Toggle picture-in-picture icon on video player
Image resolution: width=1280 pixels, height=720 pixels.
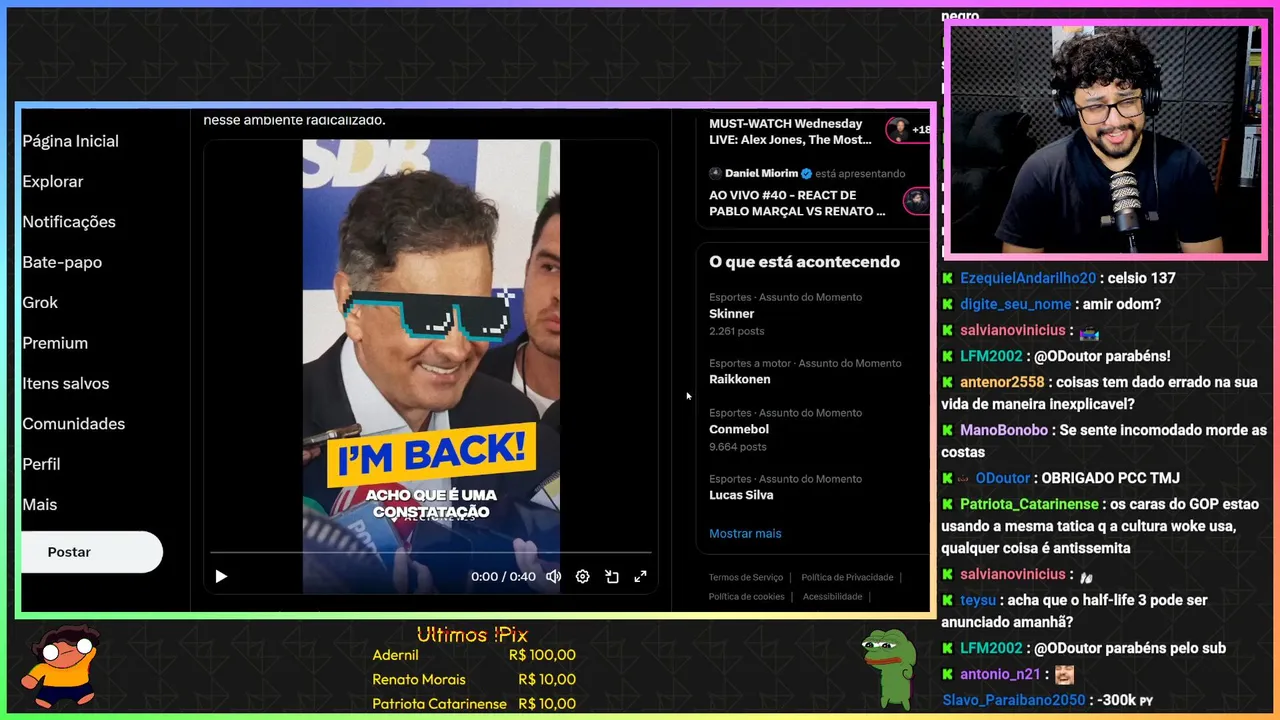[611, 576]
